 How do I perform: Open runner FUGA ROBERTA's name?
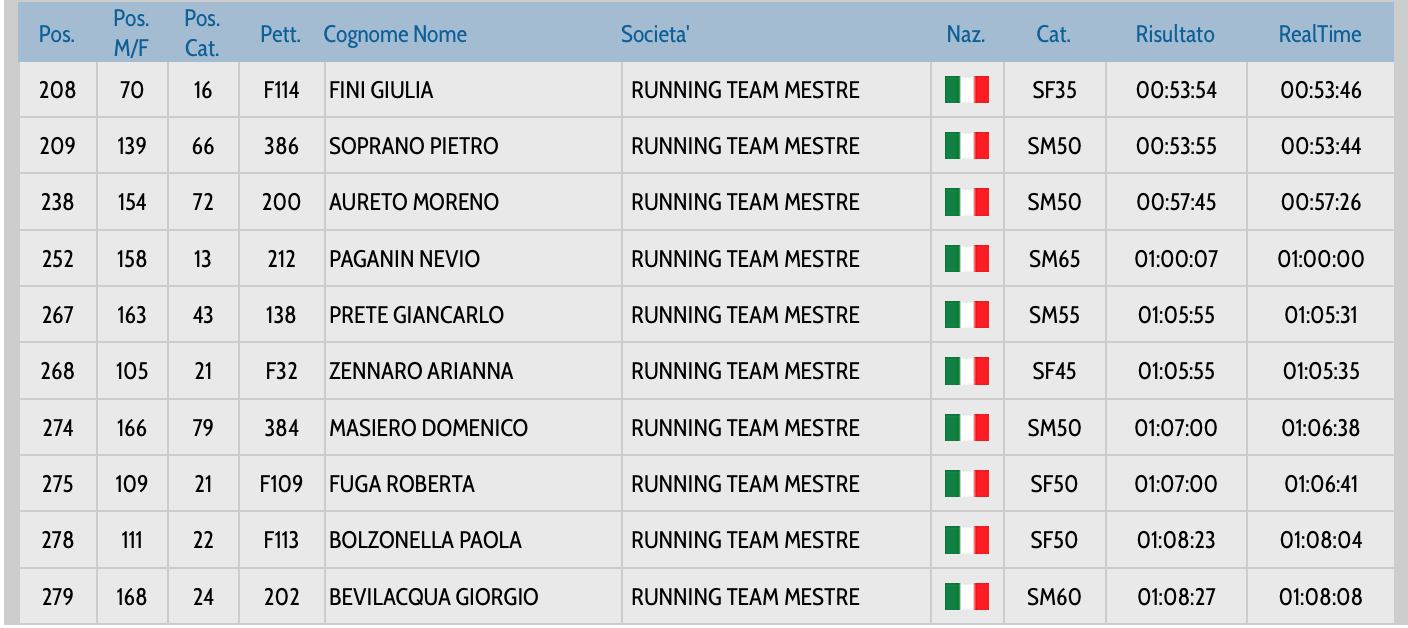[x=402, y=484]
